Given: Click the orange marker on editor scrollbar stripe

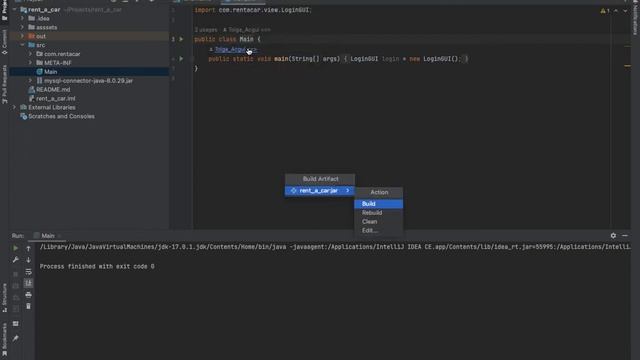Looking at the screenshot, I should coord(627,66).
